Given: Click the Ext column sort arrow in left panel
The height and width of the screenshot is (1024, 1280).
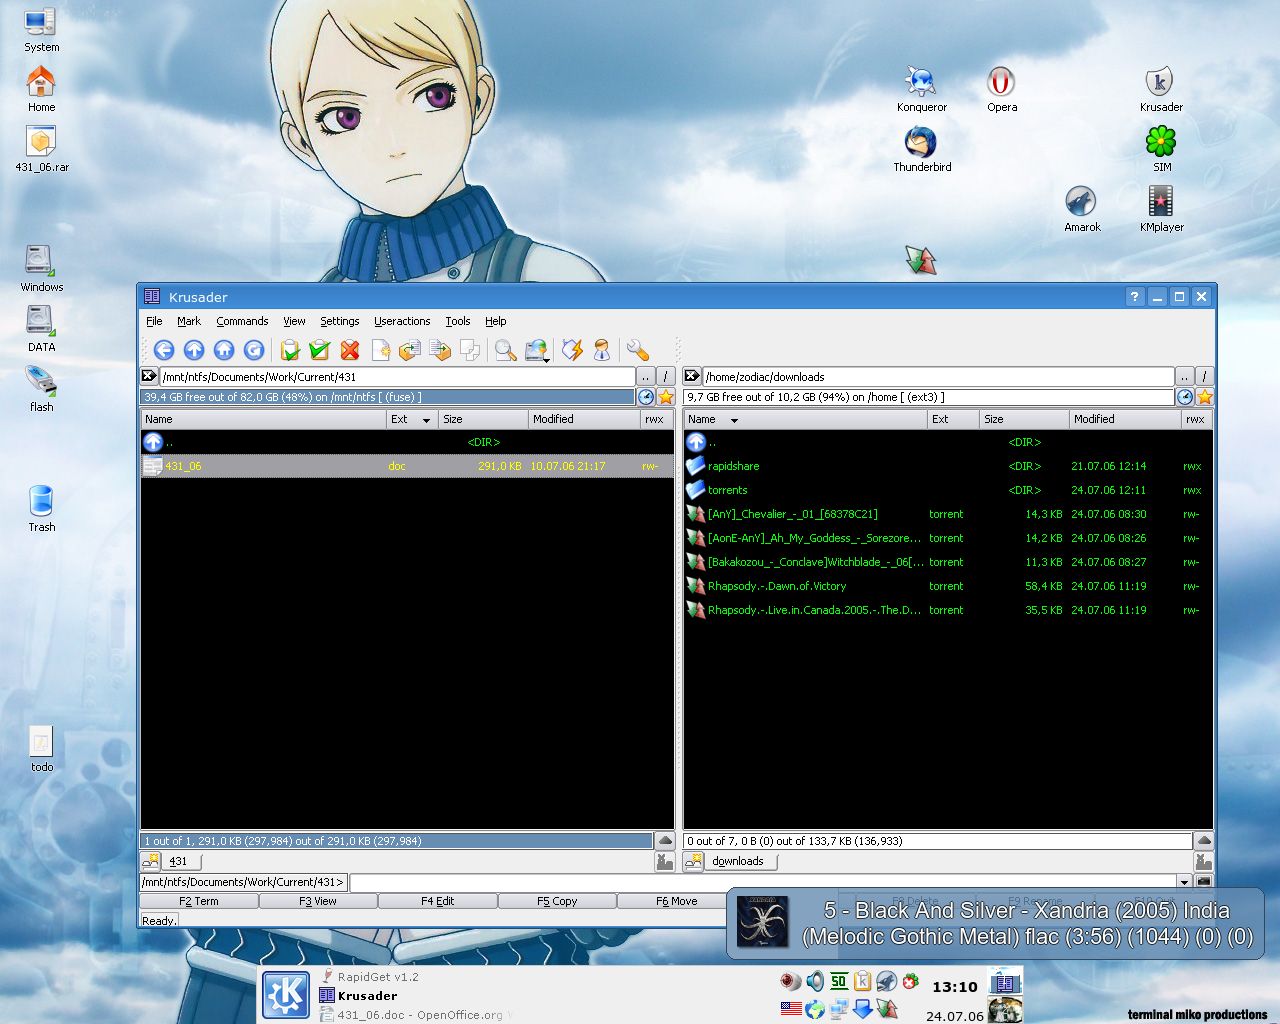Looking at the screenshot, I should [426, 420].
